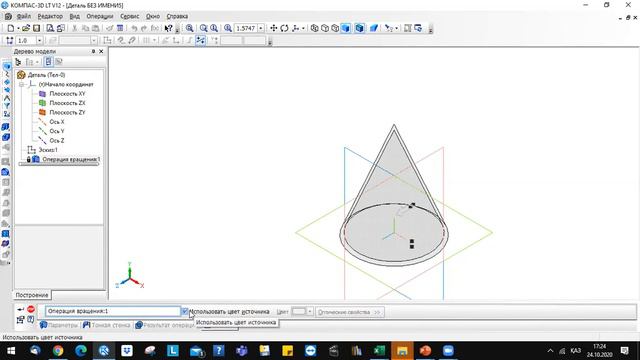Select Деталь (Тел-0) root node

[47, 75]
